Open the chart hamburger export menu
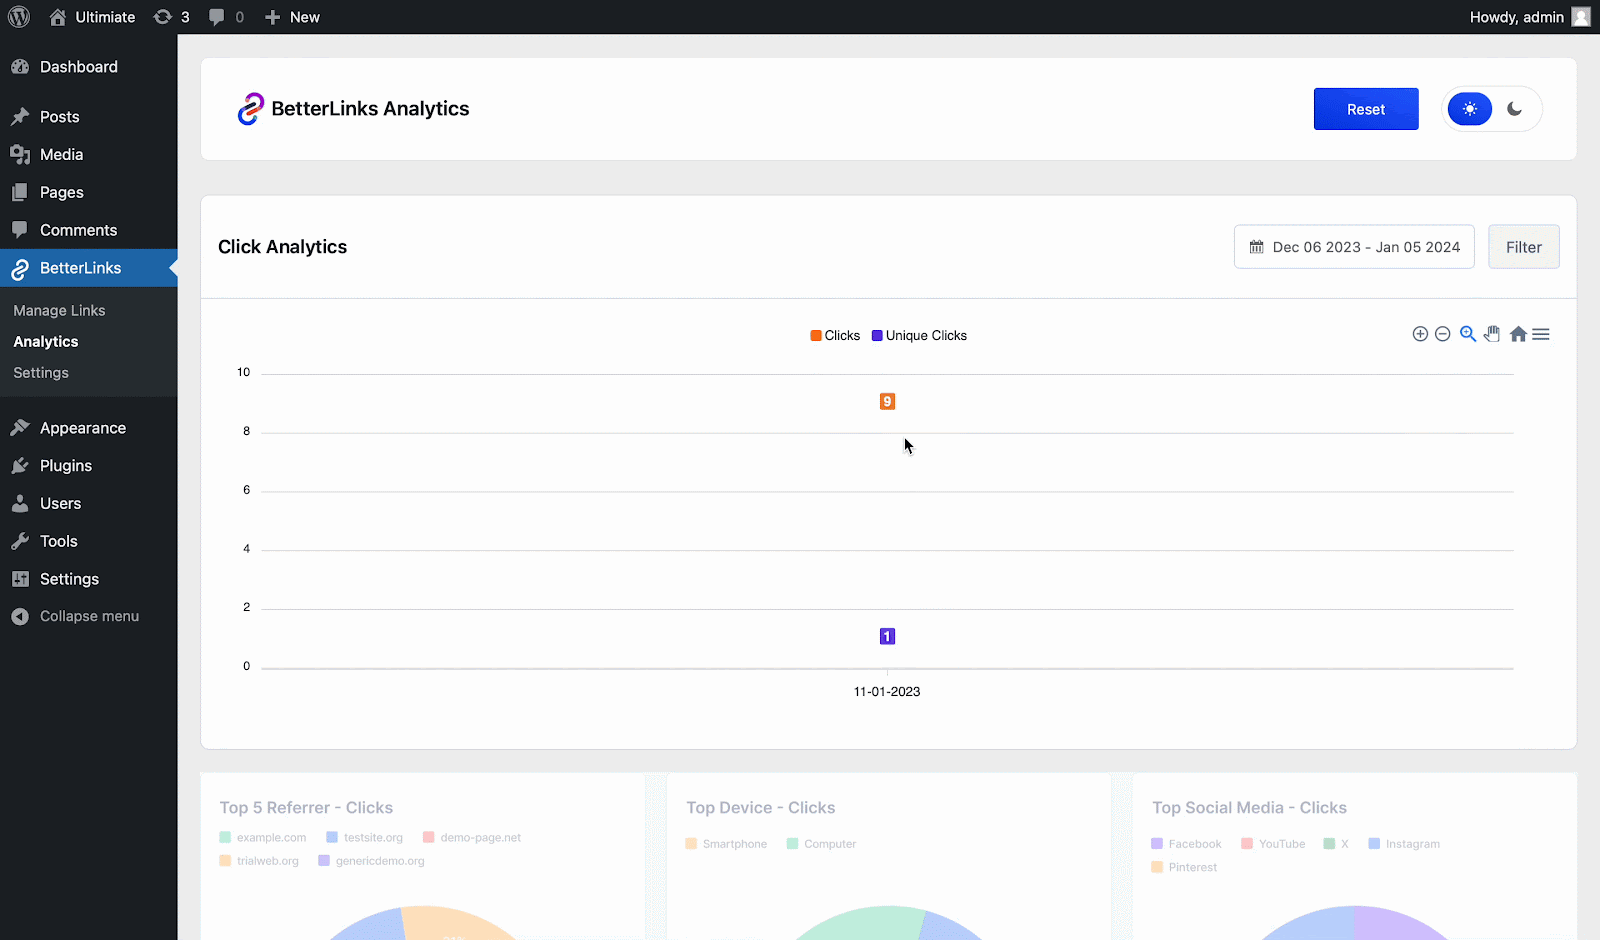 [1541, 334]
